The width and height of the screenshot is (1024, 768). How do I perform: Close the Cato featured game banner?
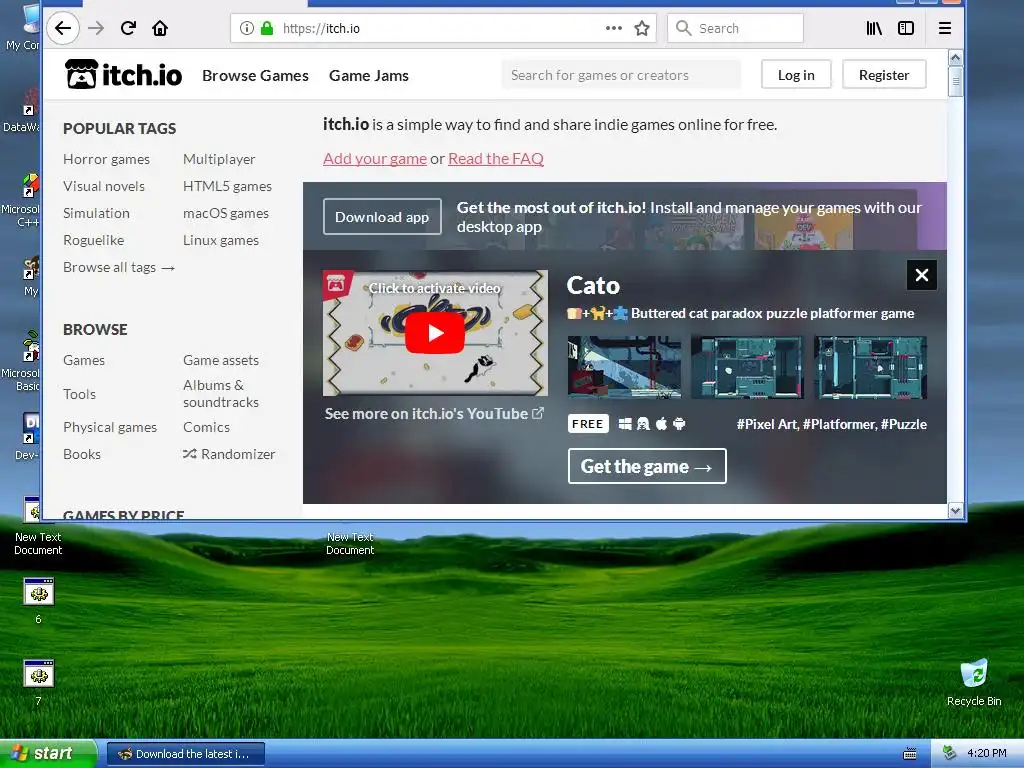921,275
